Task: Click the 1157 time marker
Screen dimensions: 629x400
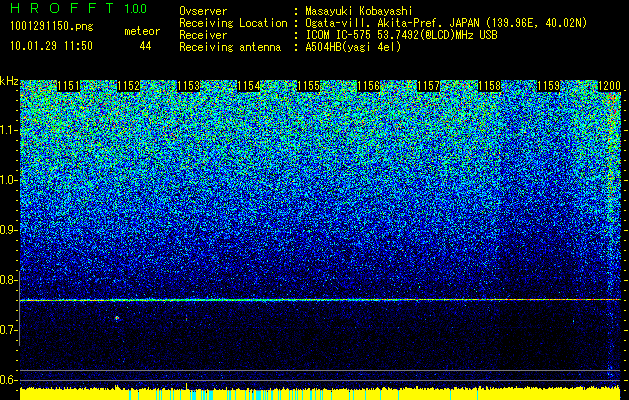Action: [428, 86]
